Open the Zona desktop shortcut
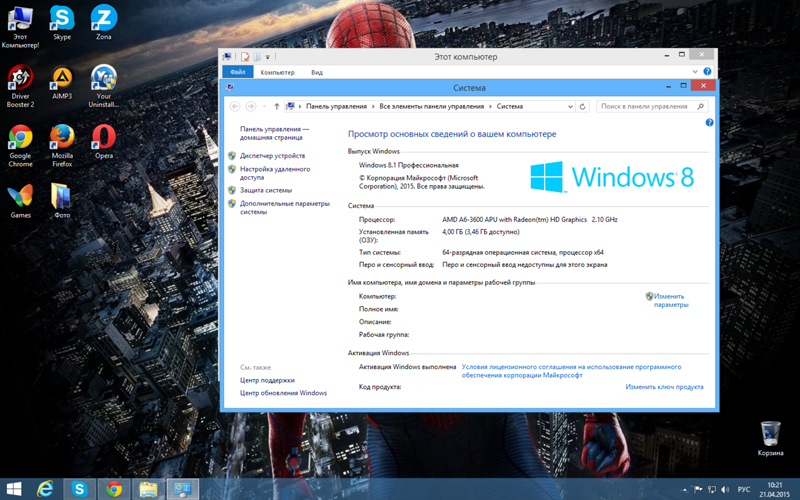The height and width of the screenshot is (500, 800). [104, 23]
